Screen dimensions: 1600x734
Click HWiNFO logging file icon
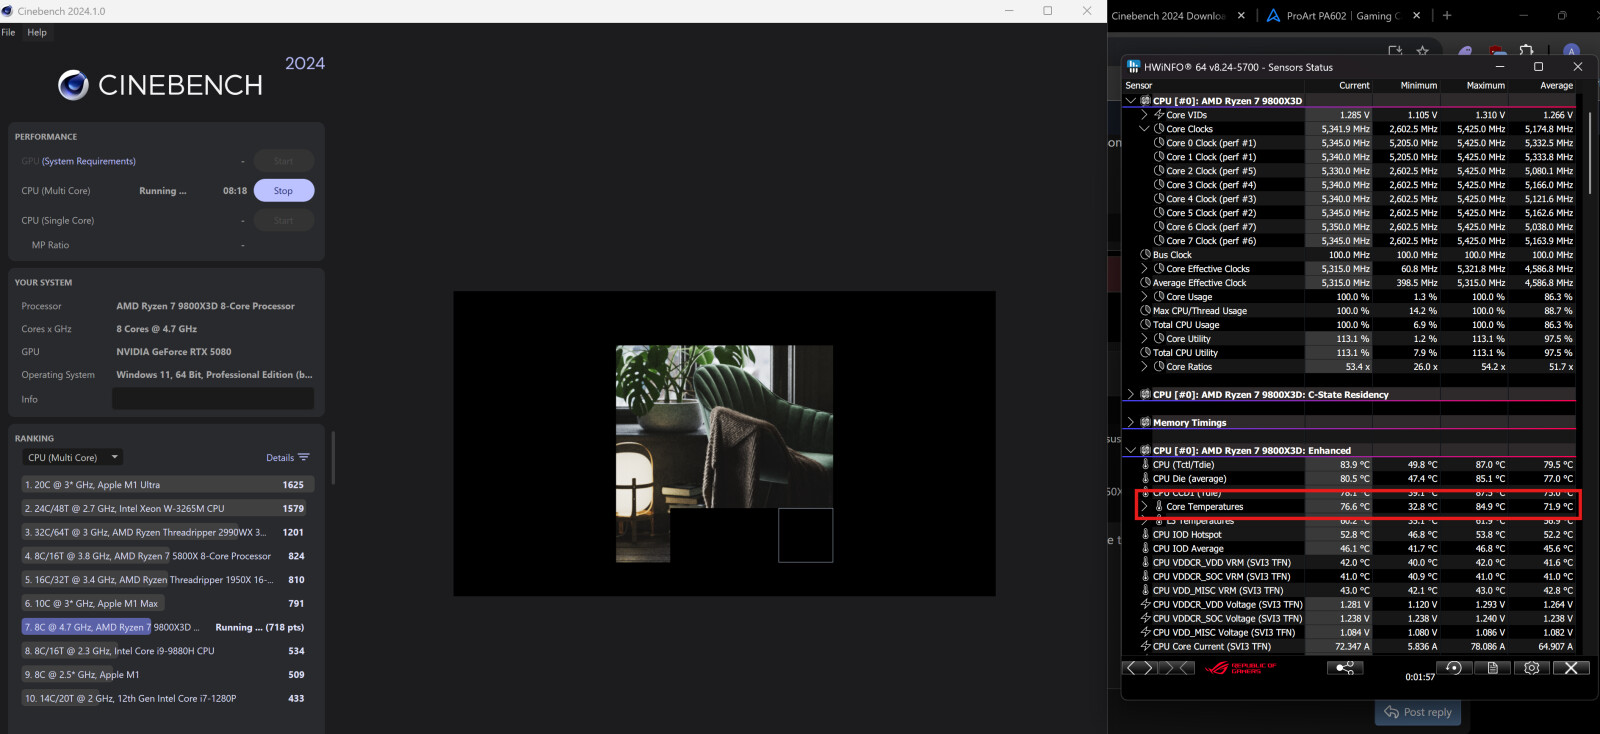[1493, 668]
